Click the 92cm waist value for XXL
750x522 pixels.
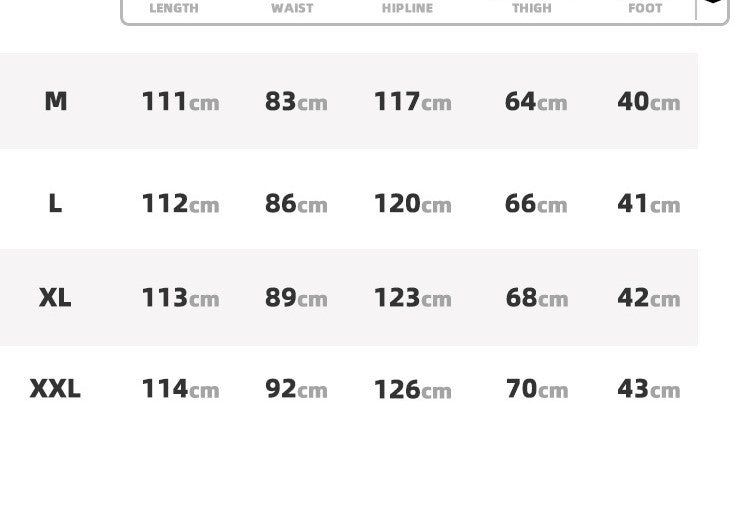[x=296, y=389]
